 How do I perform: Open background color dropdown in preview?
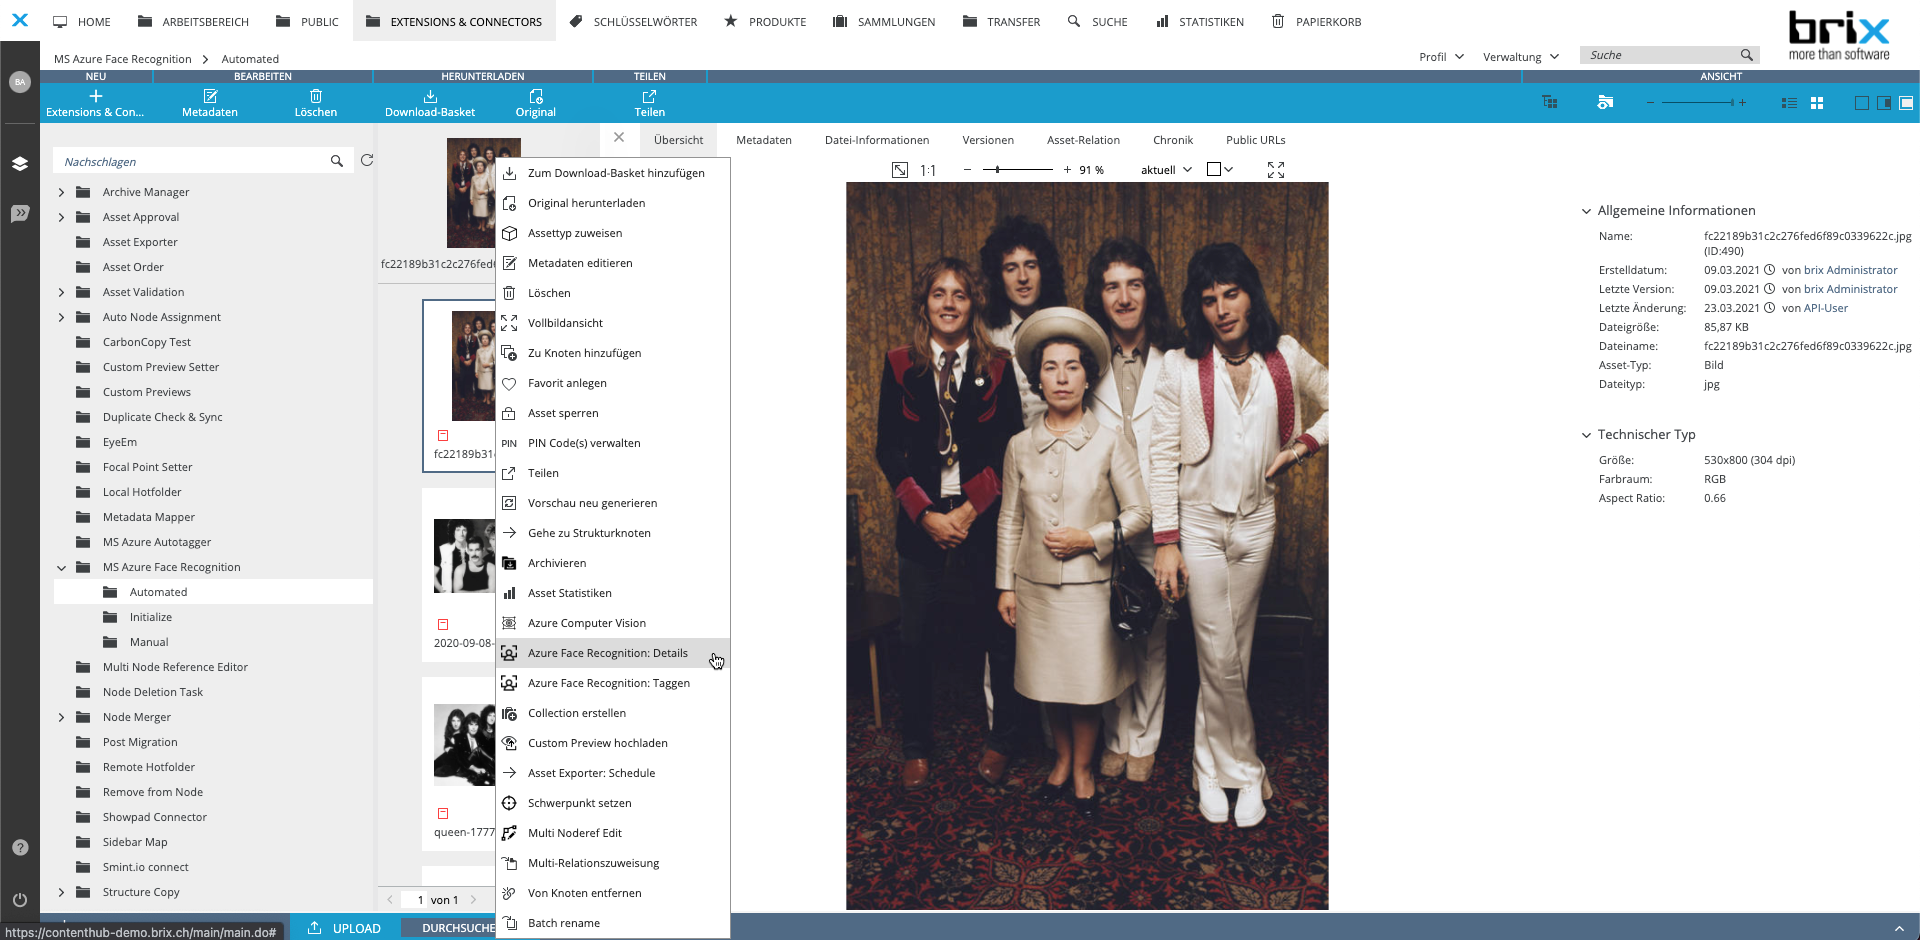pyautogui.click(x=1220, y=170)
